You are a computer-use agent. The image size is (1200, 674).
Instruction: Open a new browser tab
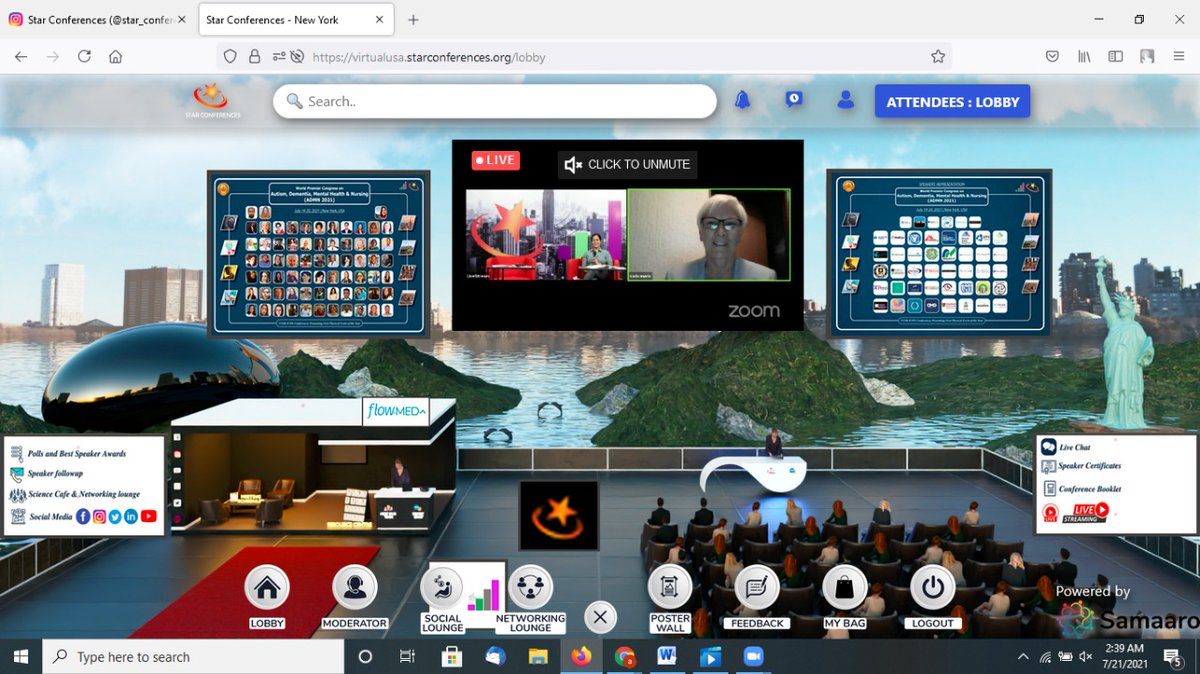tap(413, 19)
